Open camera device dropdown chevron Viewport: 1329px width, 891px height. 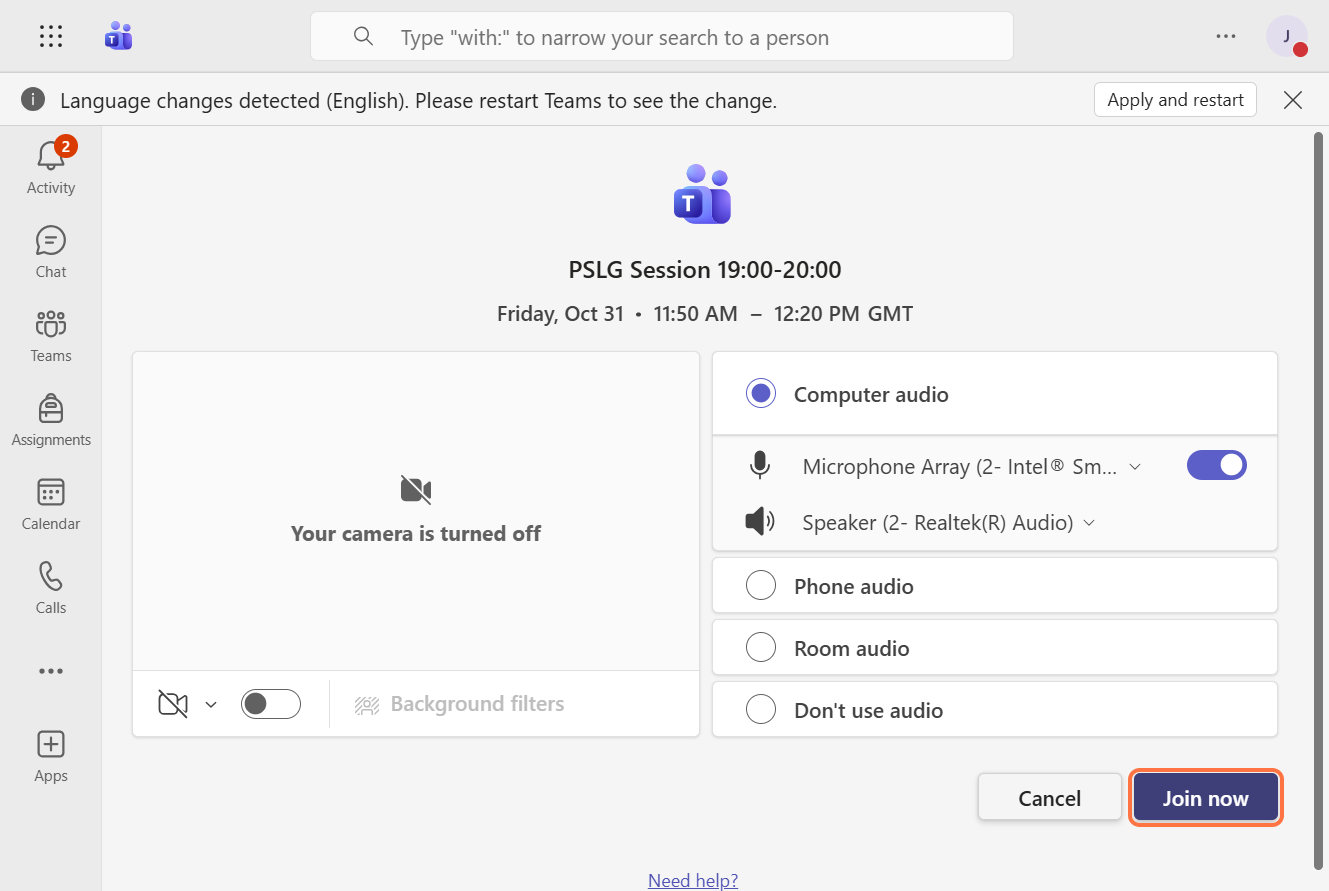click(211, 705)
